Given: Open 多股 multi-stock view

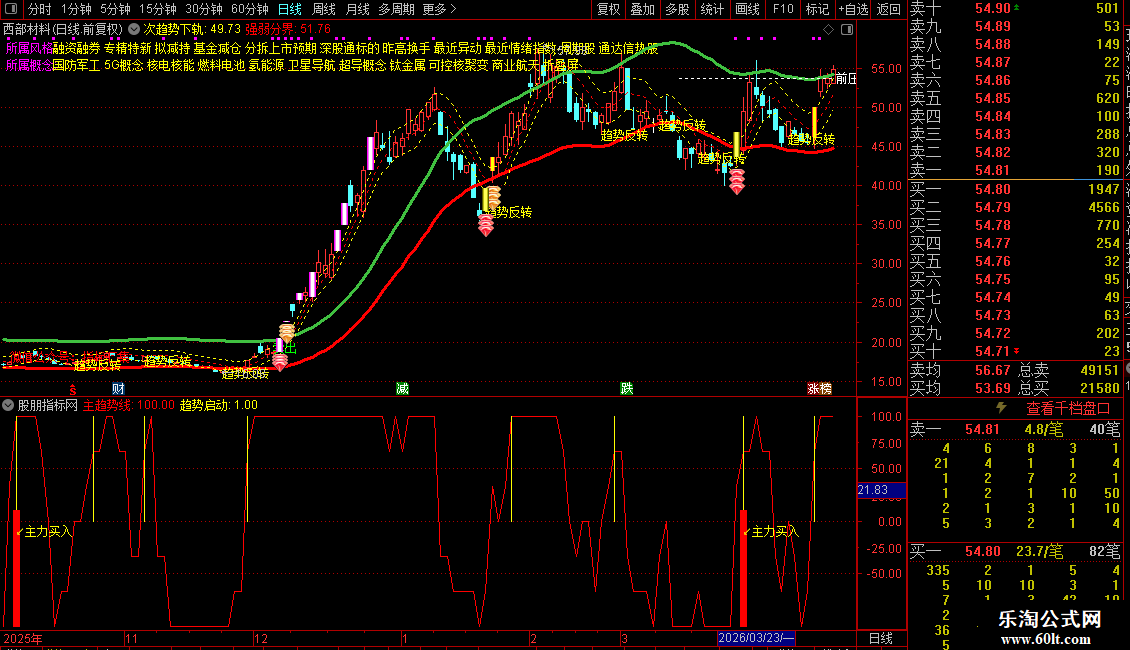Looking at the screenshot, I should 677,9.
